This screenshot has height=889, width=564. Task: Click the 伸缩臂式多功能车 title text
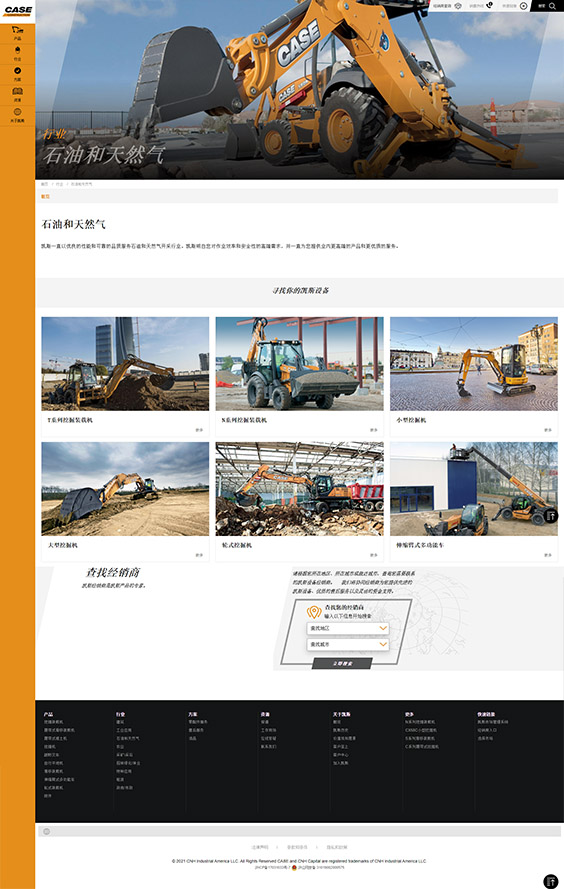[x=420, y=545]
